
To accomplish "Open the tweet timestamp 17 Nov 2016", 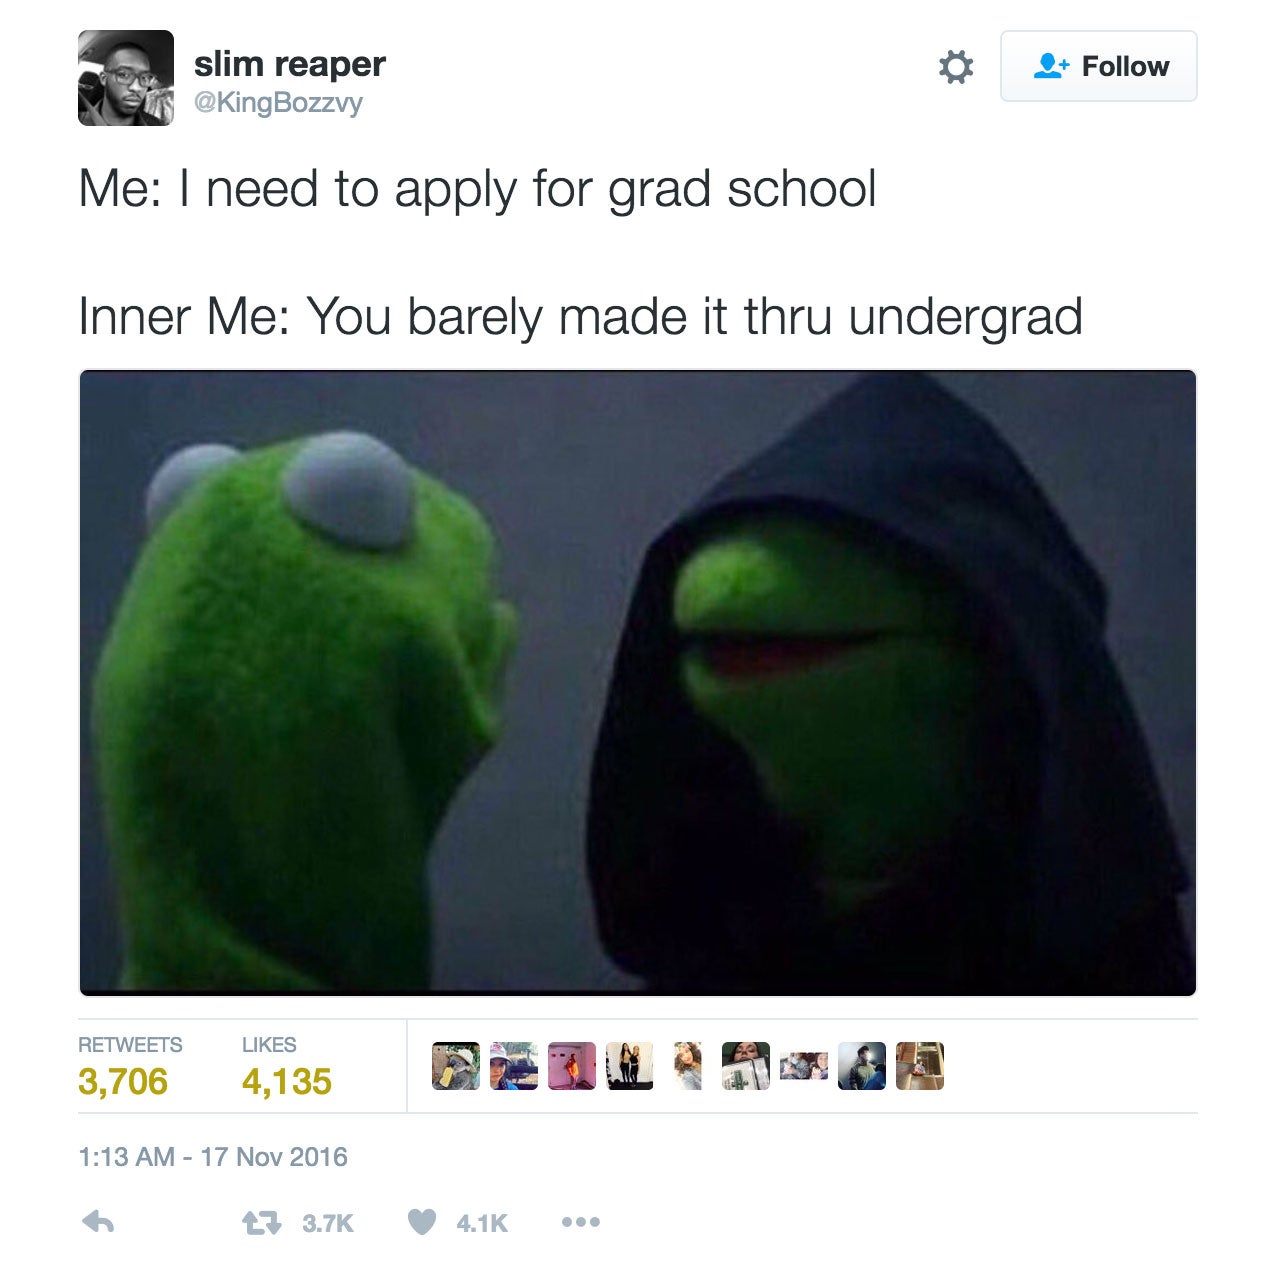I will (213, 1157).
